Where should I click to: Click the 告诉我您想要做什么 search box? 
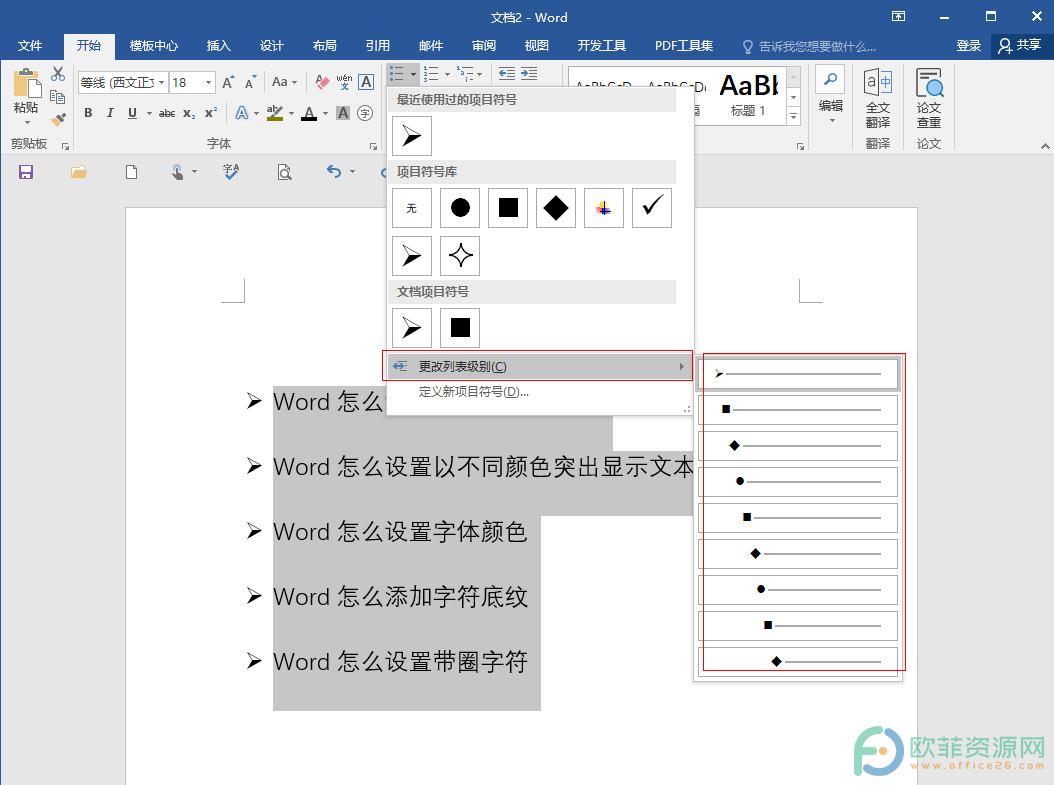point(809,46)
